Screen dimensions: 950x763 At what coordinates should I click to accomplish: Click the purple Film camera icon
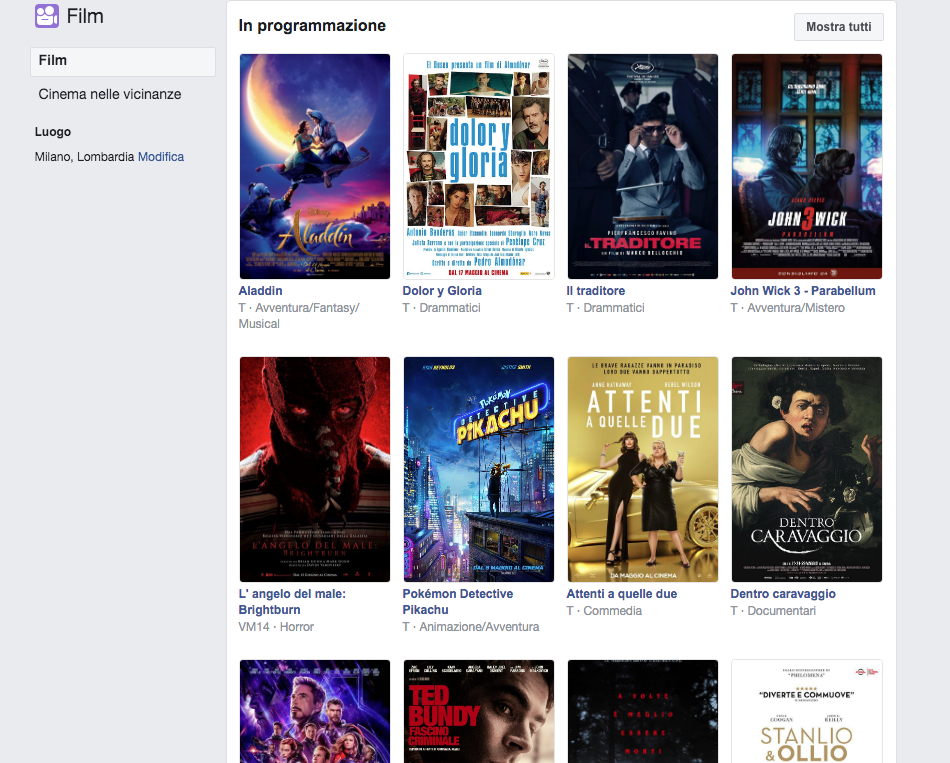[x=47, y=16]
